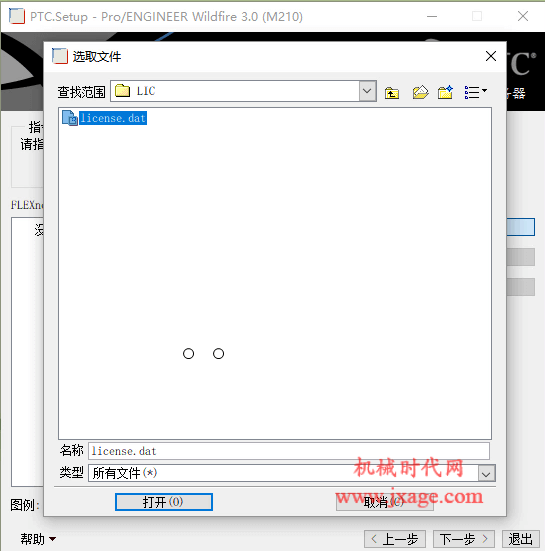Select the license.dat file icon
The height and width of the screenshot is (551, 545).
[x=70, y=118]
